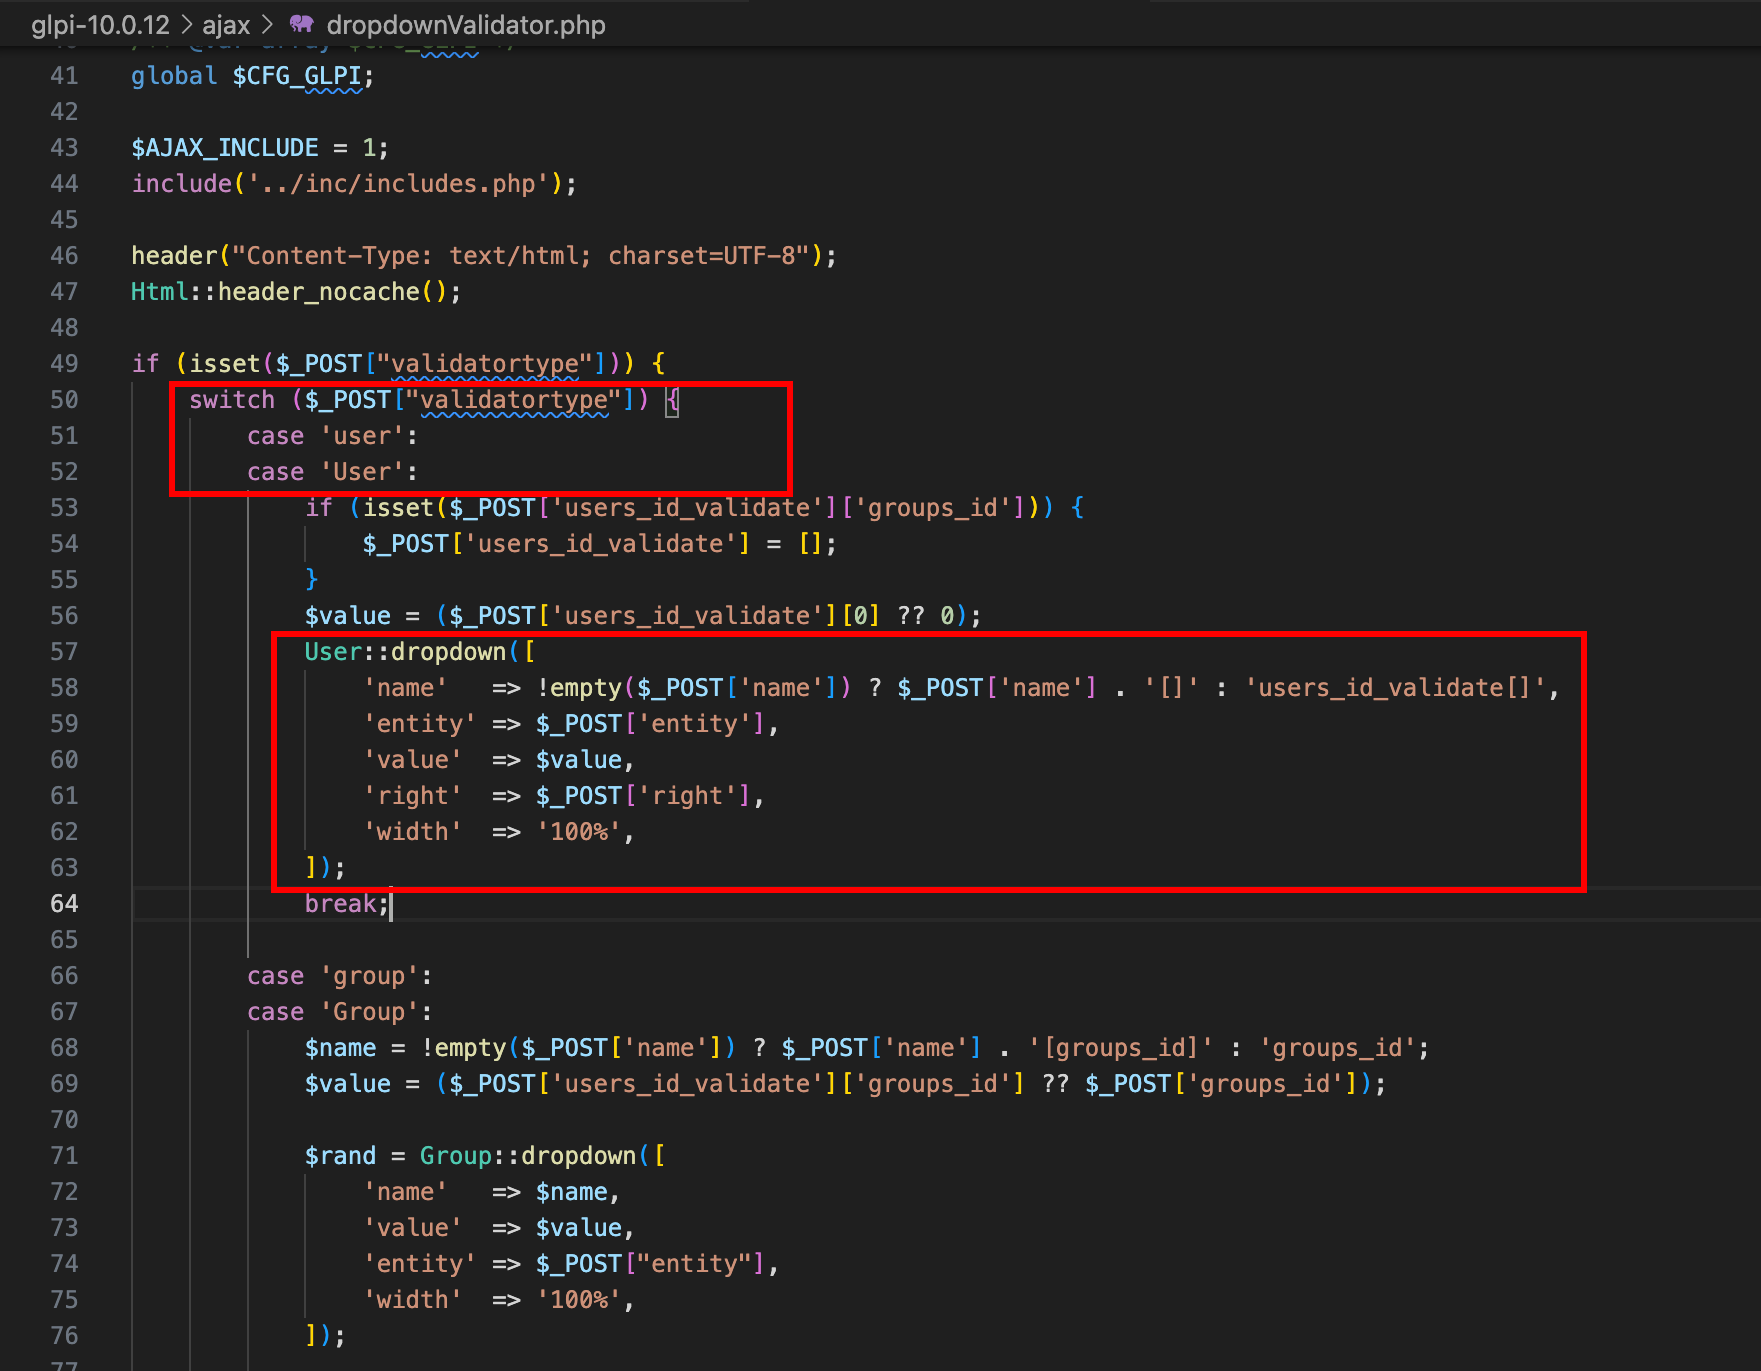Image resolution: width=1761 pixels, height=1371 pixels.
Task: Click line number 64 in gutter
Action: pos(64,904)
